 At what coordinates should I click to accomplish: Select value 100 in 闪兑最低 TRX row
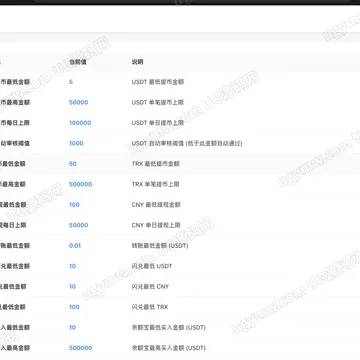74,307
